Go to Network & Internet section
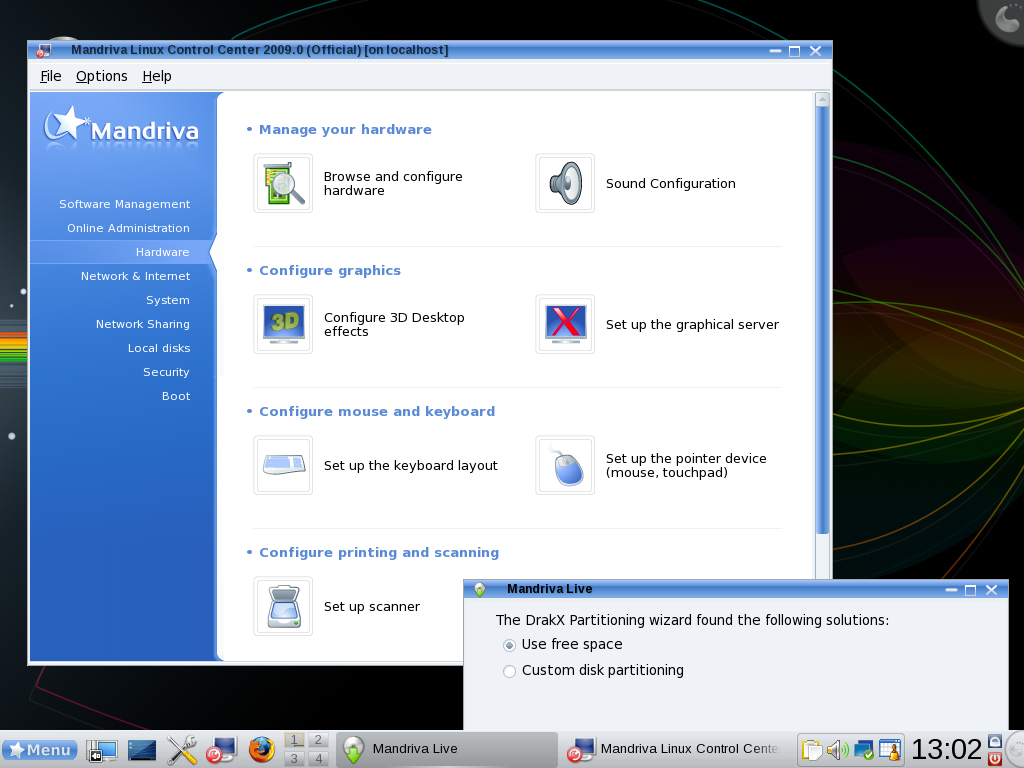This screenshot has width=1024, height=768. [135, 276]
